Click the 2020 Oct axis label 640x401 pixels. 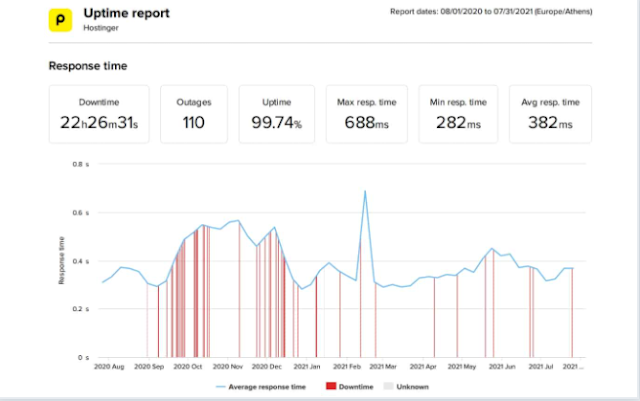click(x=188, y=367)
